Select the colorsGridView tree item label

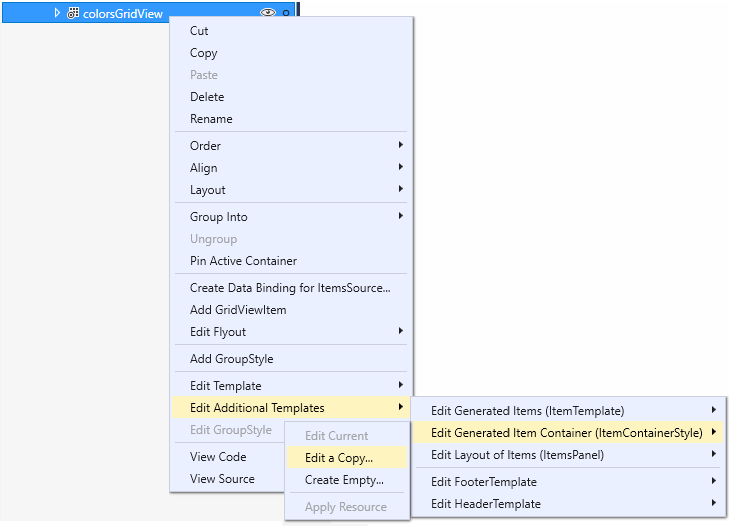123,14
